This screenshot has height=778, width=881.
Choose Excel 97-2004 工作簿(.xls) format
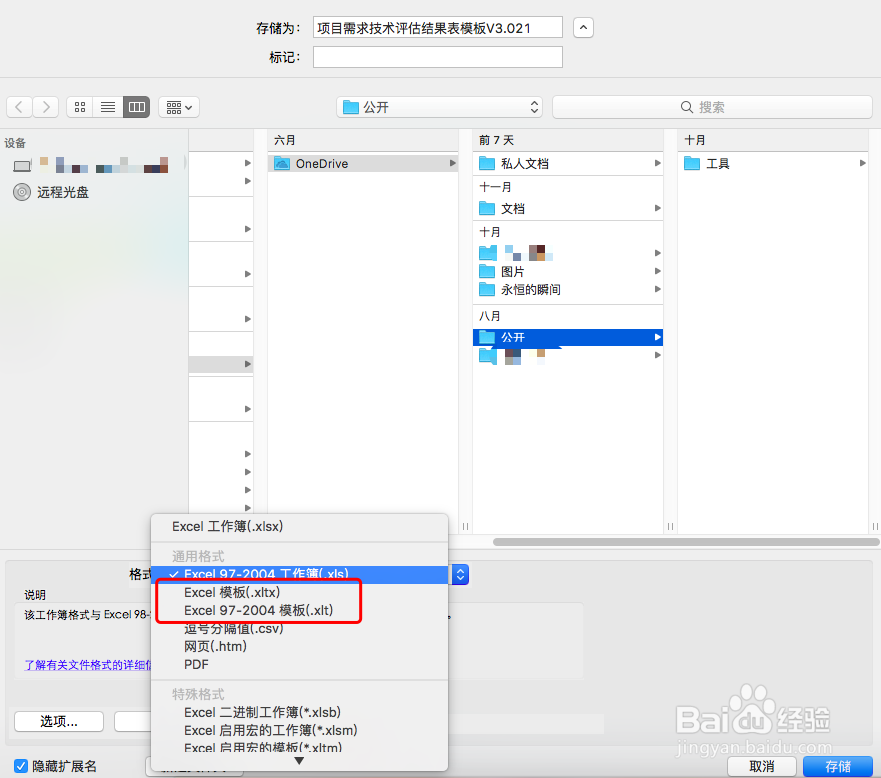click(x=299, y=574)
